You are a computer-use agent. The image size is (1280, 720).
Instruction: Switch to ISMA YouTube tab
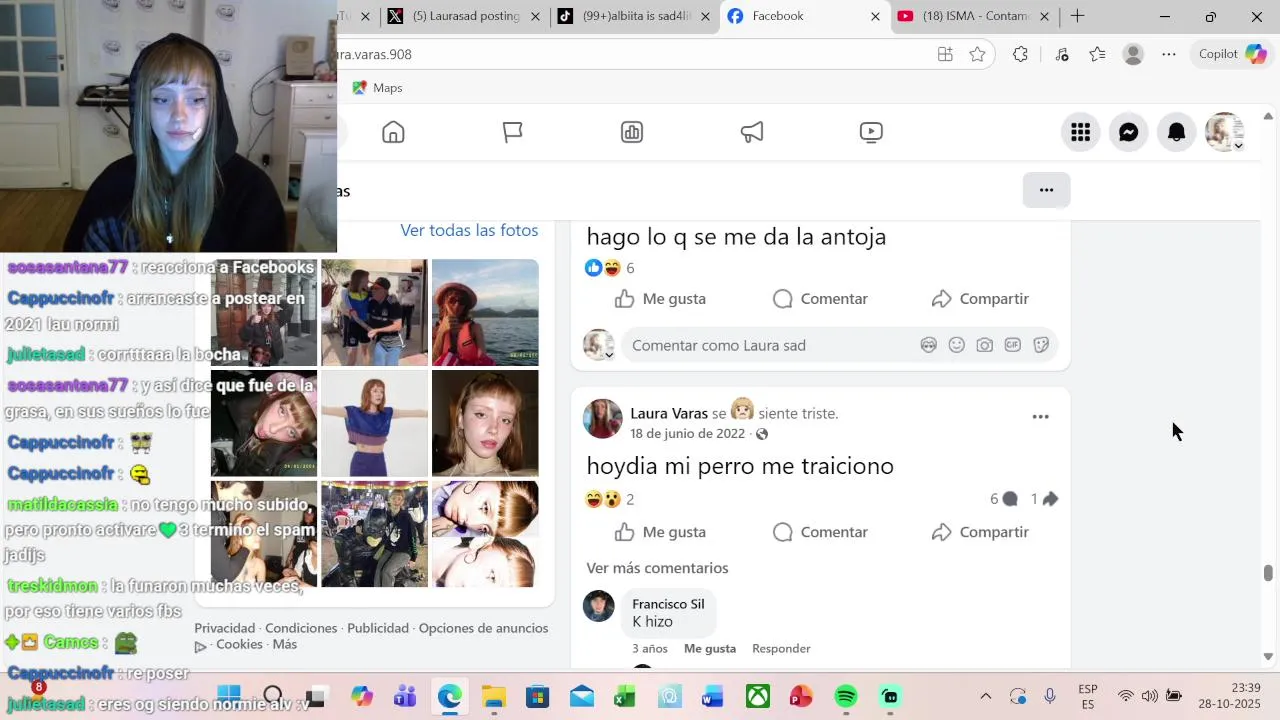(974, 16)
